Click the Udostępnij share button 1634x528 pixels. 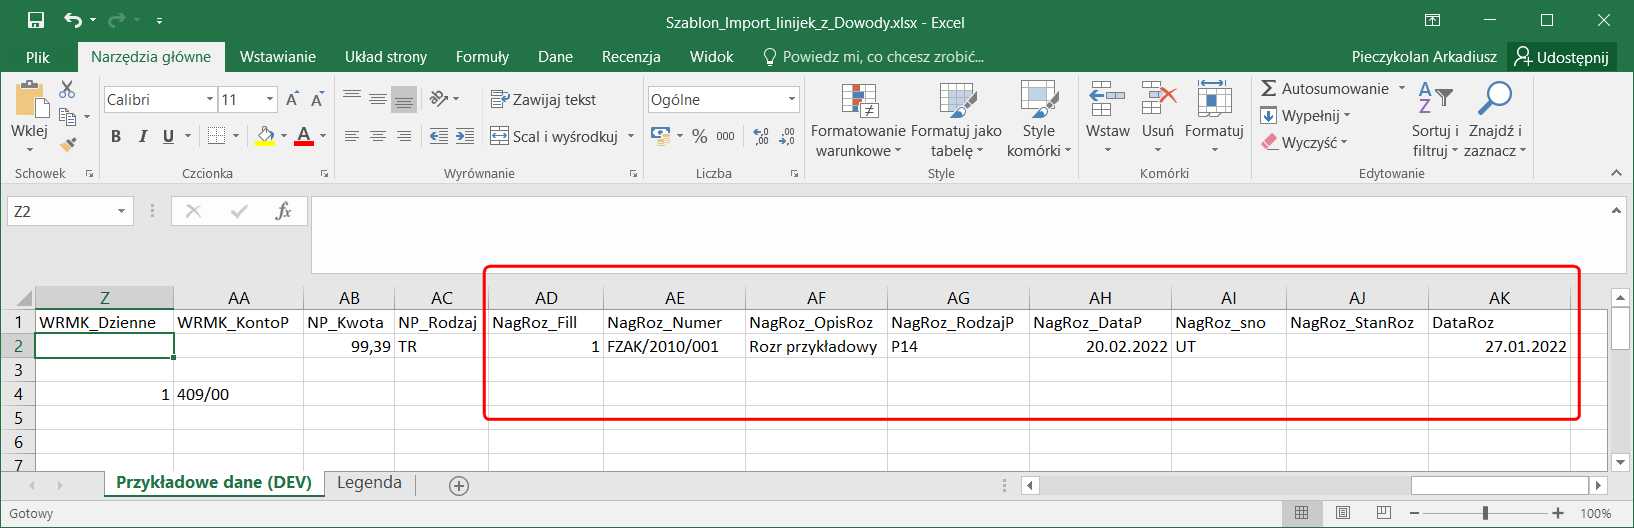(1561, 57)
